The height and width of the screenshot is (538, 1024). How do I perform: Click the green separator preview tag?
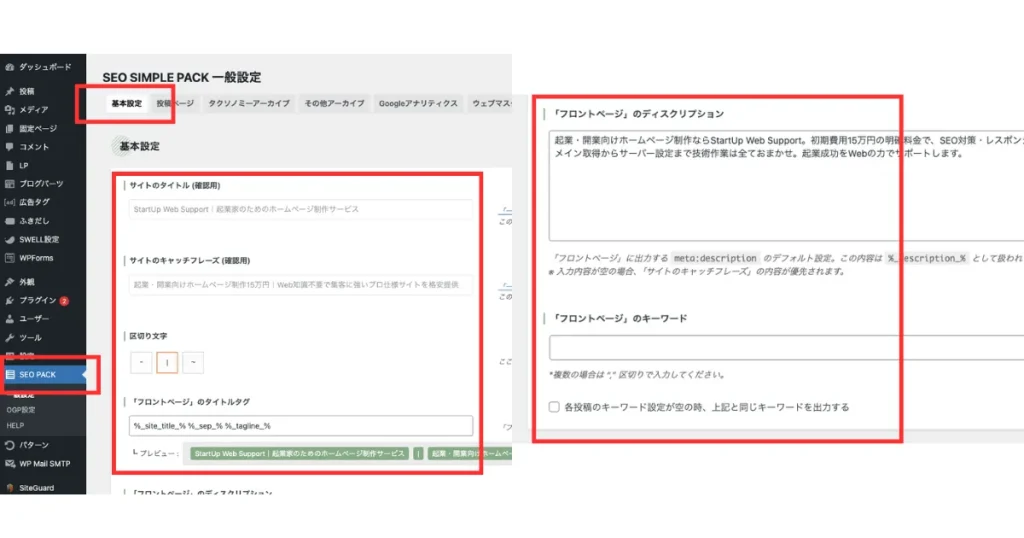point(419,454)
